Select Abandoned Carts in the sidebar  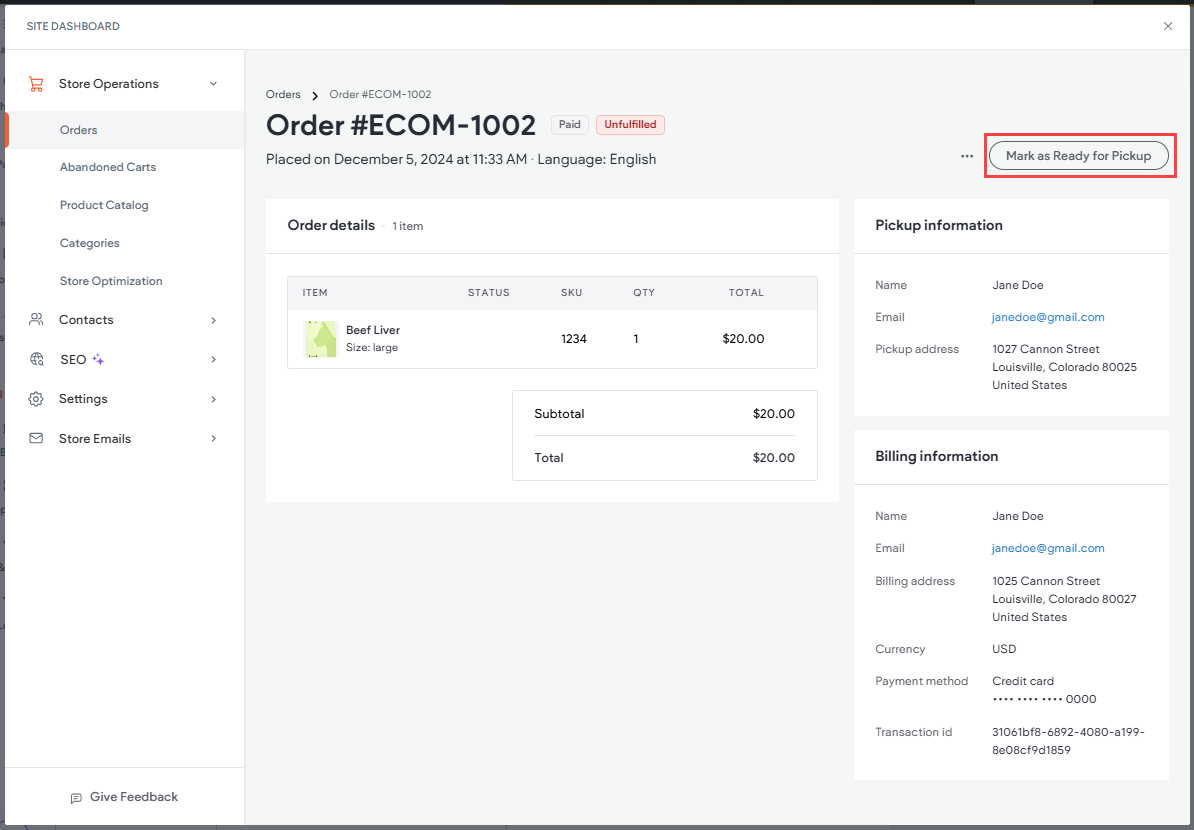click(x=107, y=166)
